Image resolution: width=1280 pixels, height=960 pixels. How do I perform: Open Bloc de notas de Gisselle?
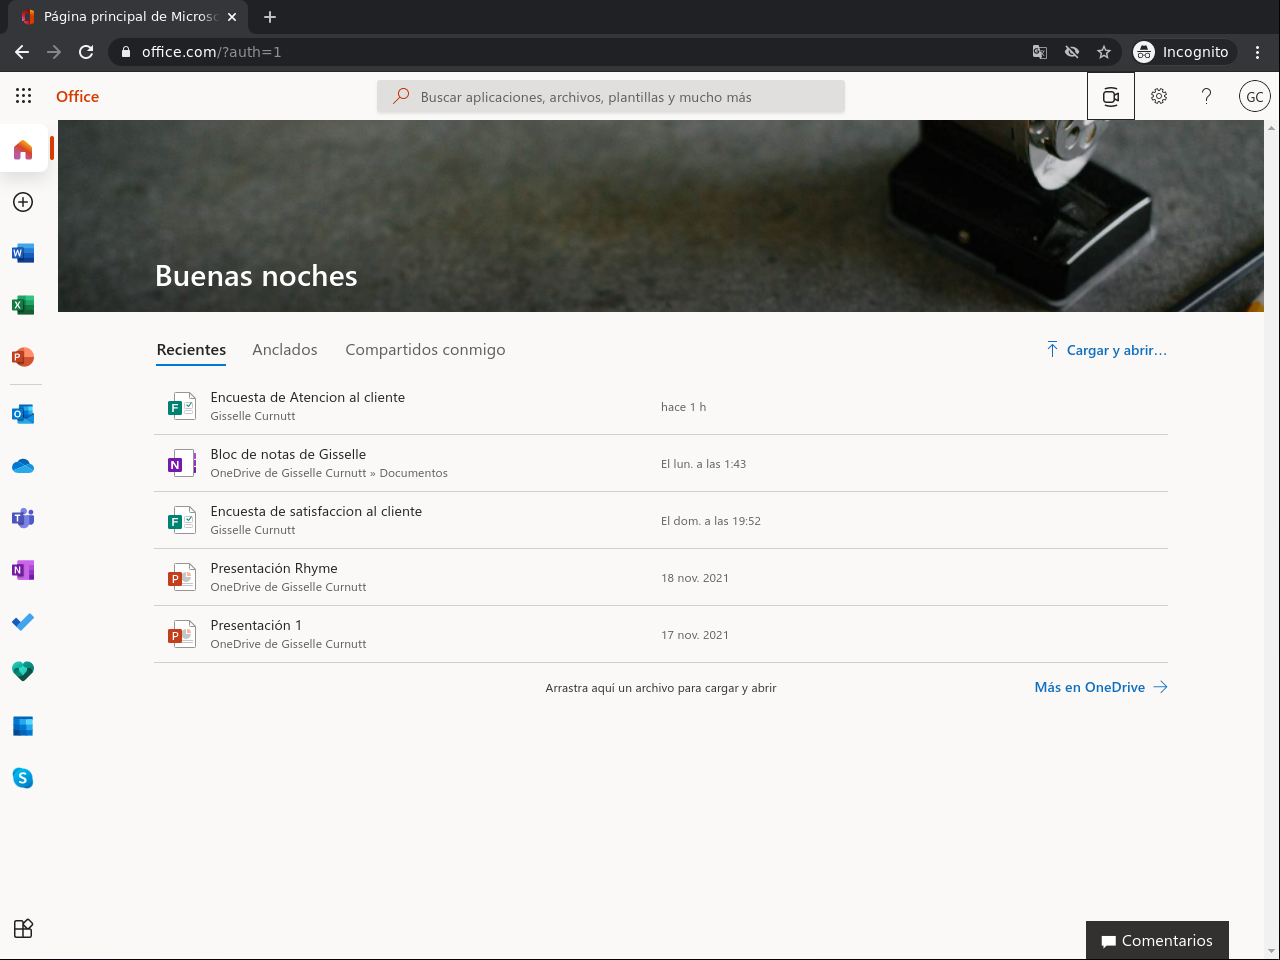pyautogui.click(x=661, y=463)
